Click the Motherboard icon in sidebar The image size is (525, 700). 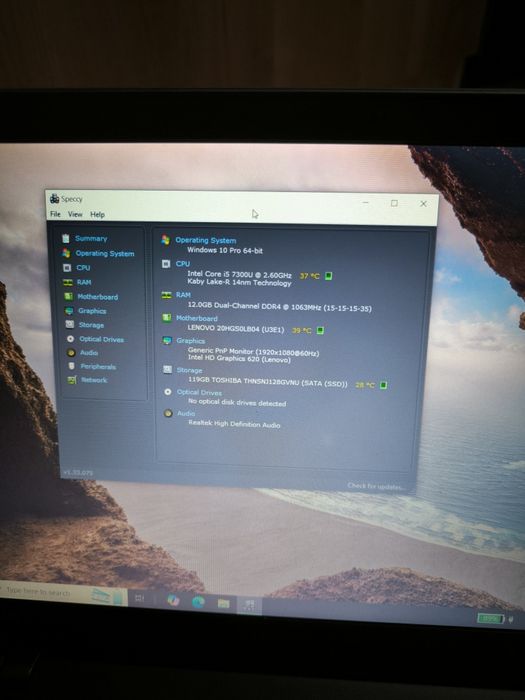point(68,296)
